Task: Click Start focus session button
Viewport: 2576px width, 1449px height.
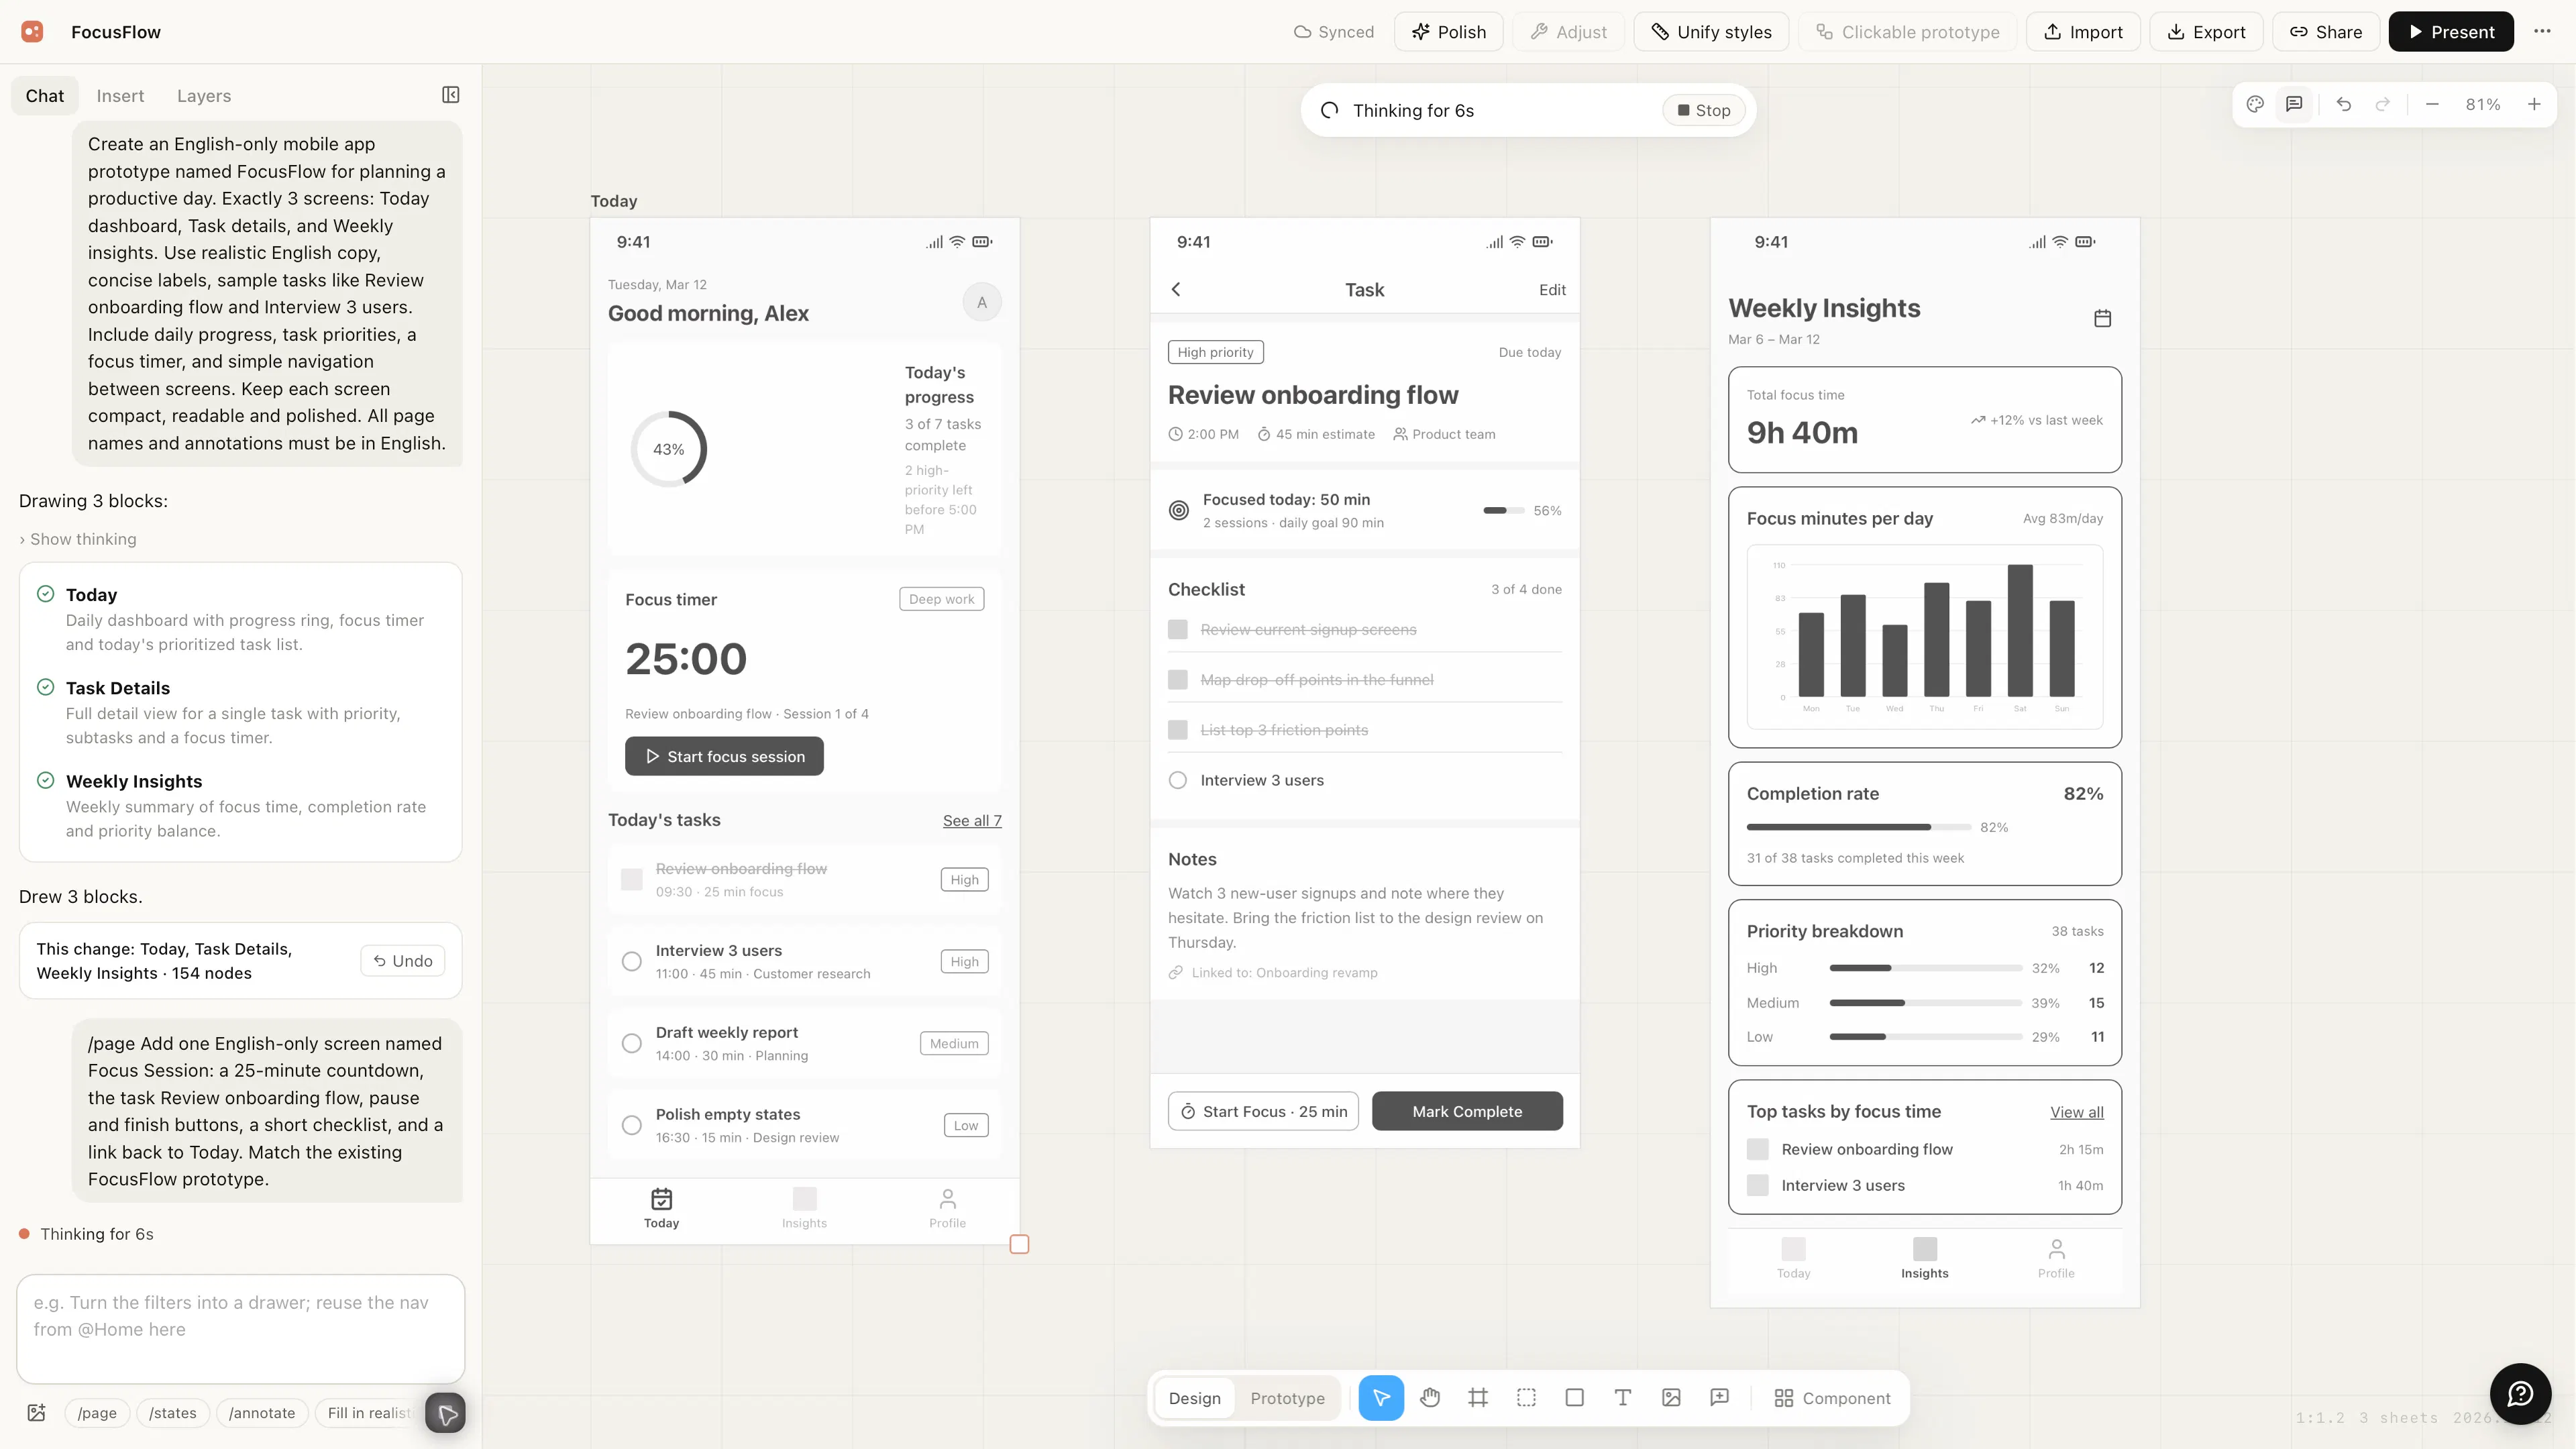Action: pyautogui.click(x=724, y=756)
